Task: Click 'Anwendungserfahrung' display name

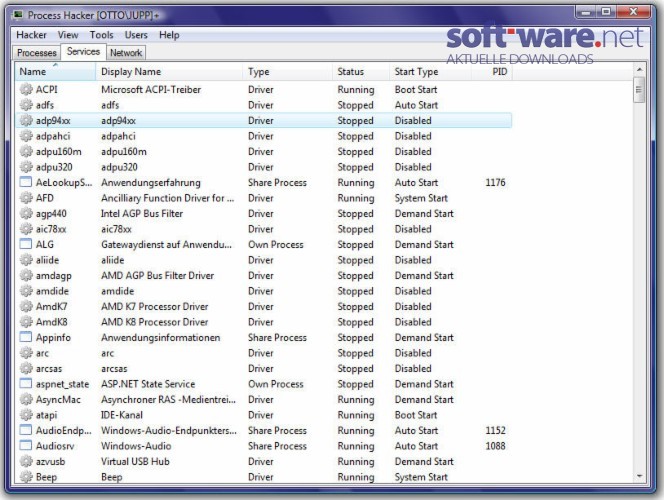Action: [x=151, y=182]
